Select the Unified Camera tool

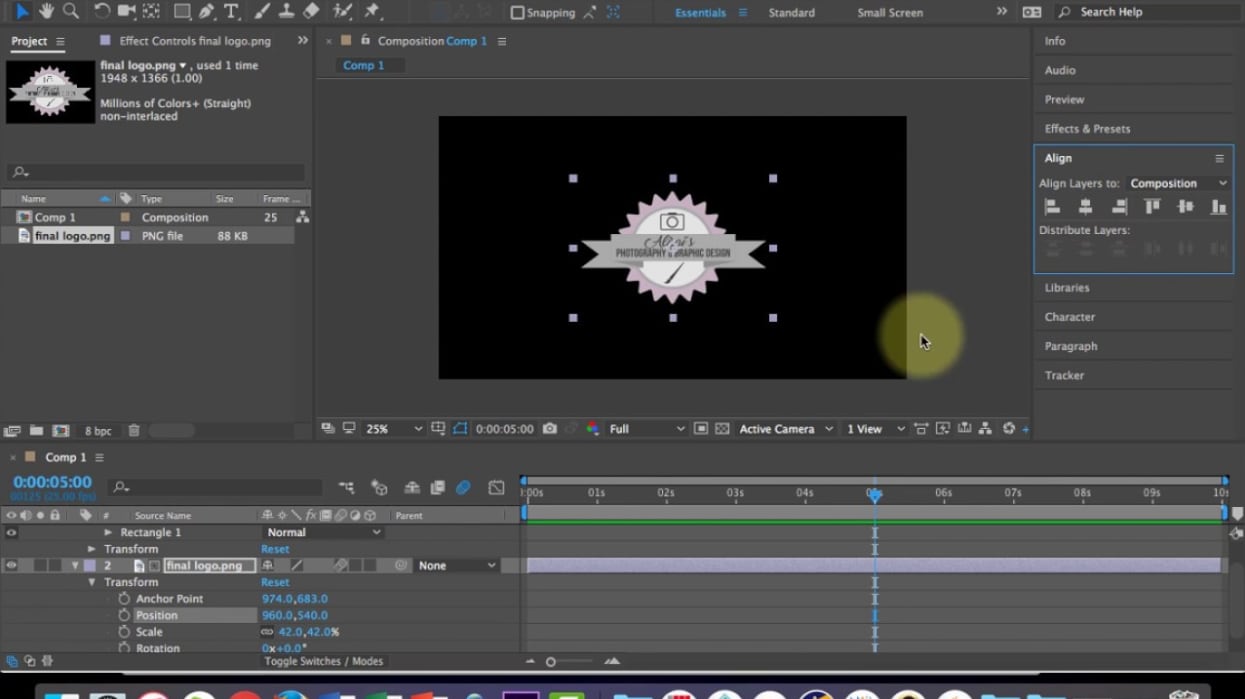click(x=127, y=12)
